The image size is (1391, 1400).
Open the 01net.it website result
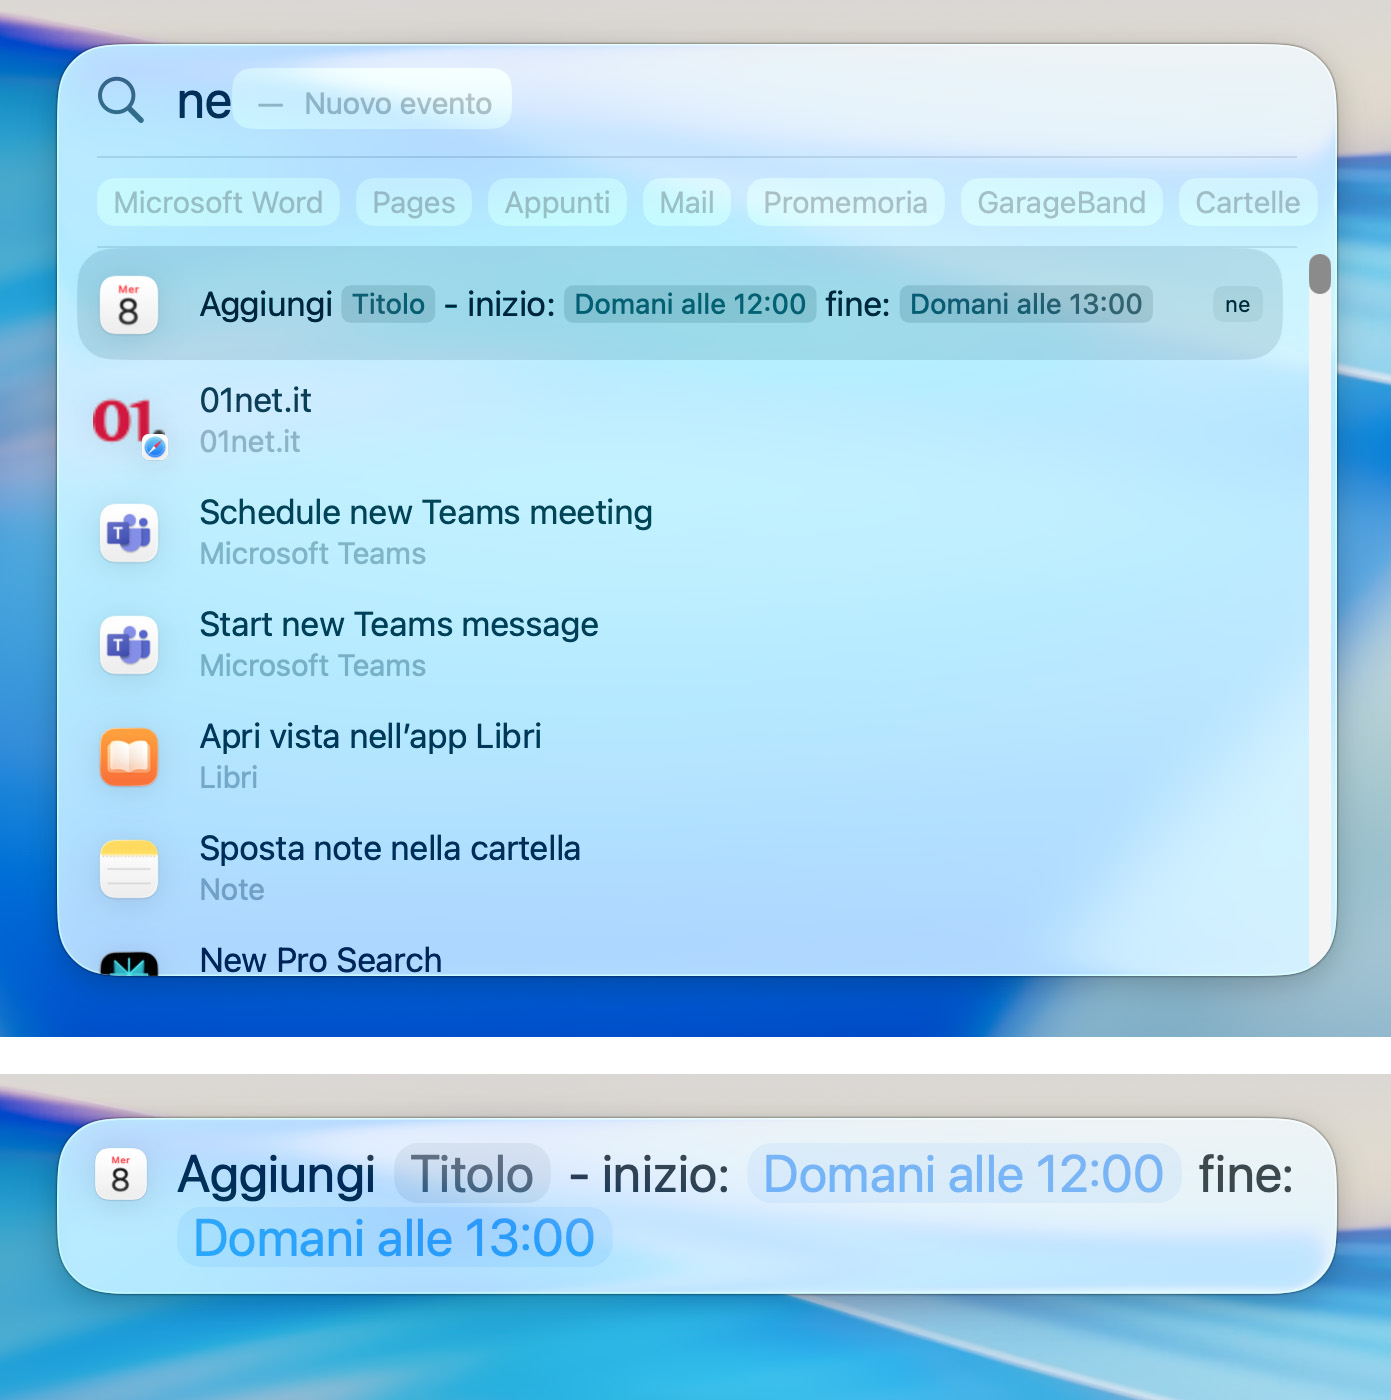(x=680, y=421)
